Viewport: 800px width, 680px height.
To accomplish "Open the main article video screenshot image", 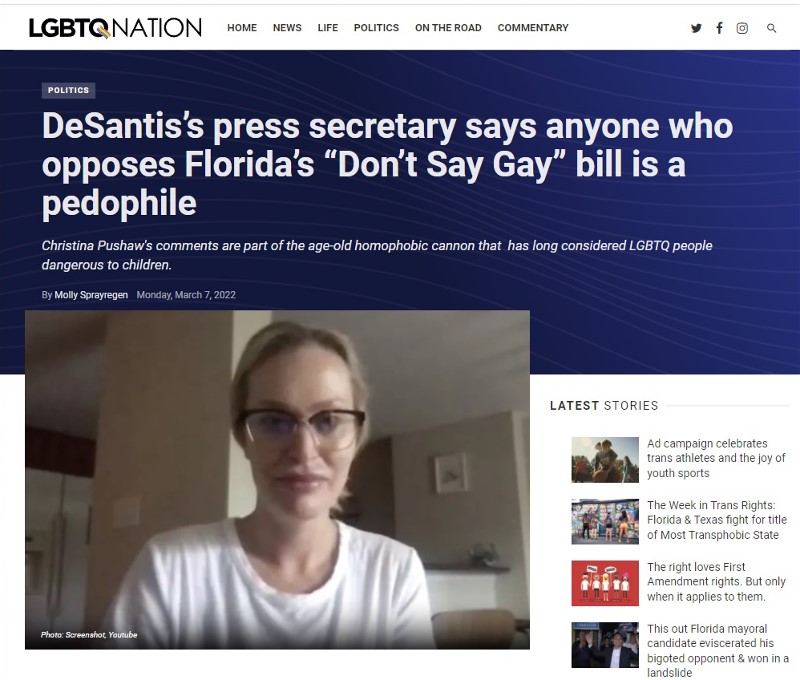I will (278, 480).
